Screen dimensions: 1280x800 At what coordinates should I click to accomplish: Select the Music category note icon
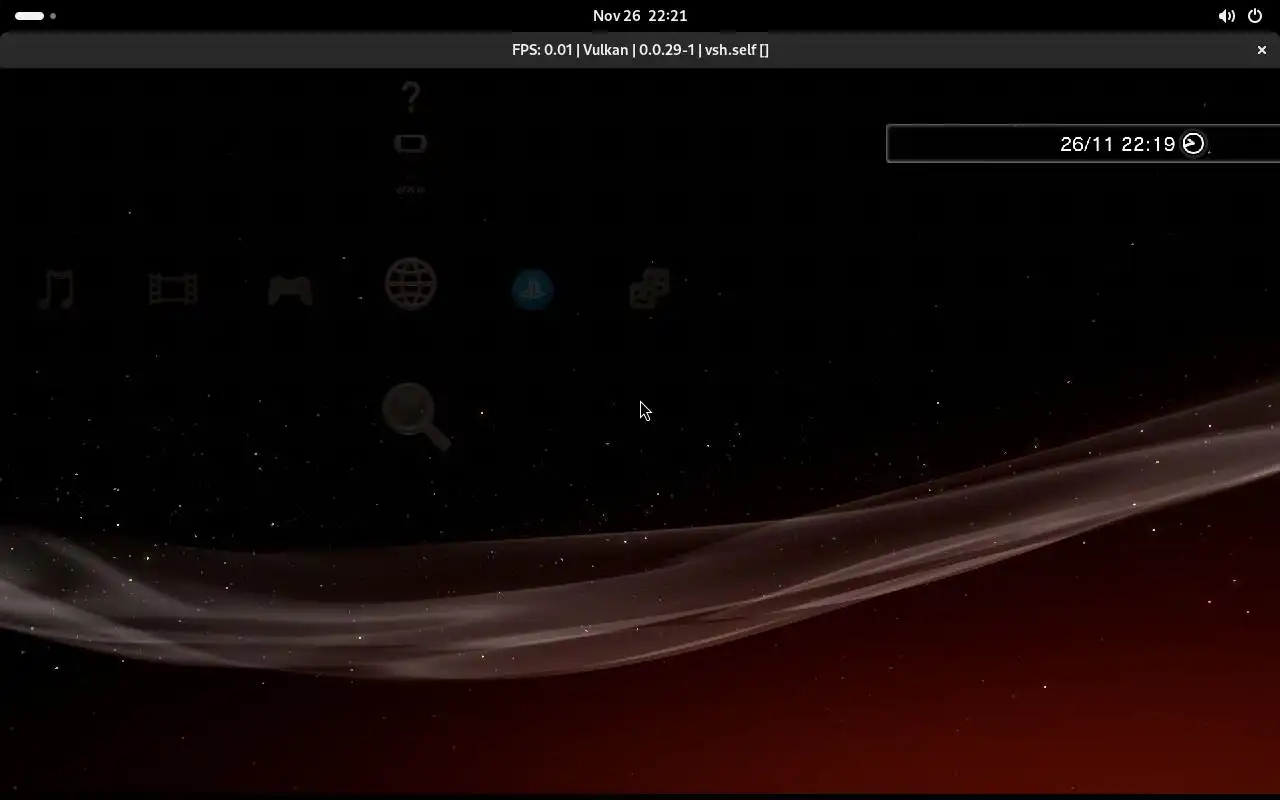pyautogui.click(x=57, y=290)
